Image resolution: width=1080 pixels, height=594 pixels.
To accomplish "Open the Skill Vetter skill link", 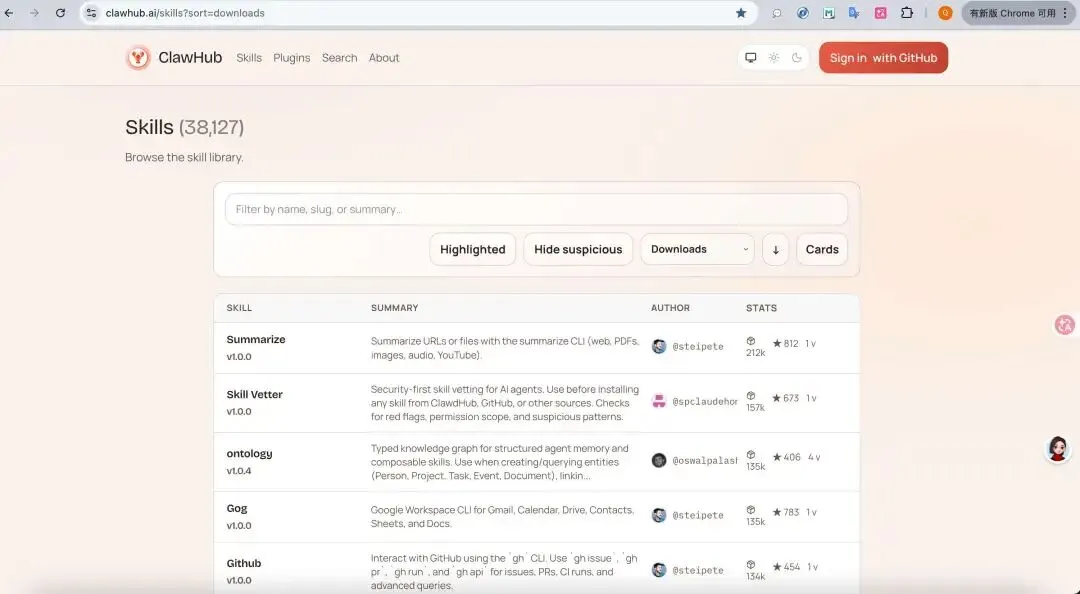I will [x=254, y=394].
